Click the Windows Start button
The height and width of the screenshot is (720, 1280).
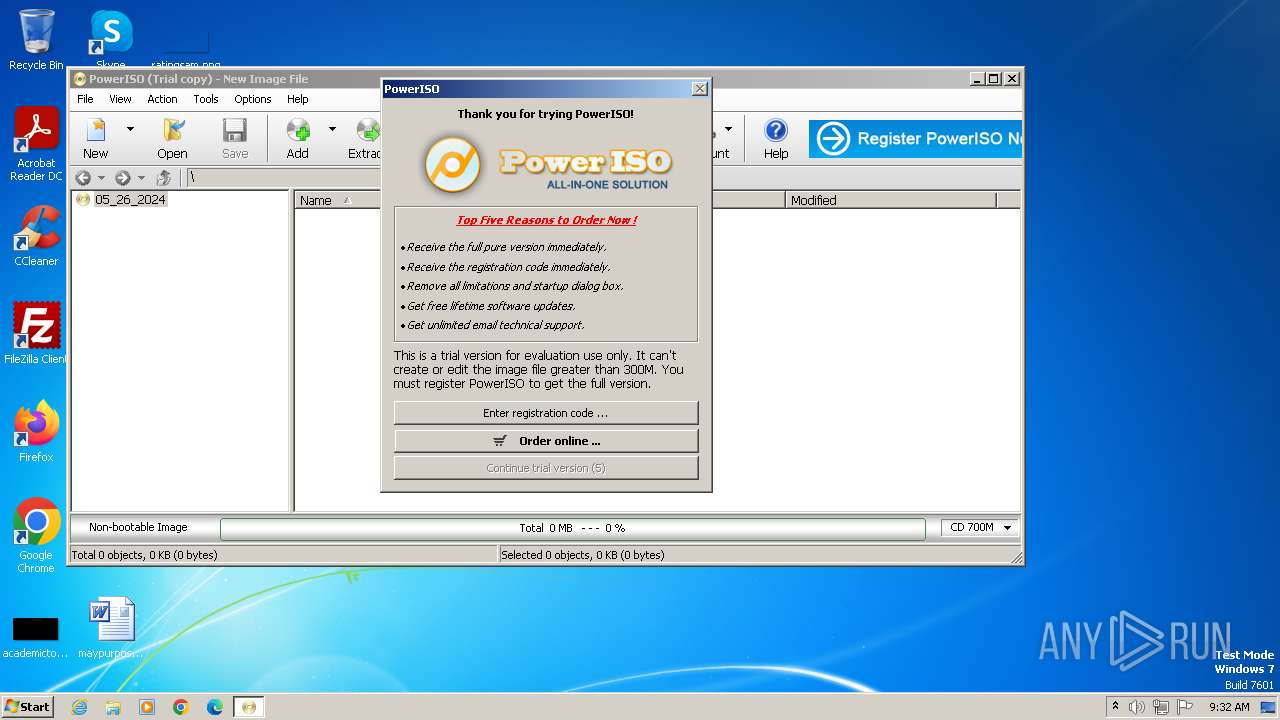[x=27, y=706]
